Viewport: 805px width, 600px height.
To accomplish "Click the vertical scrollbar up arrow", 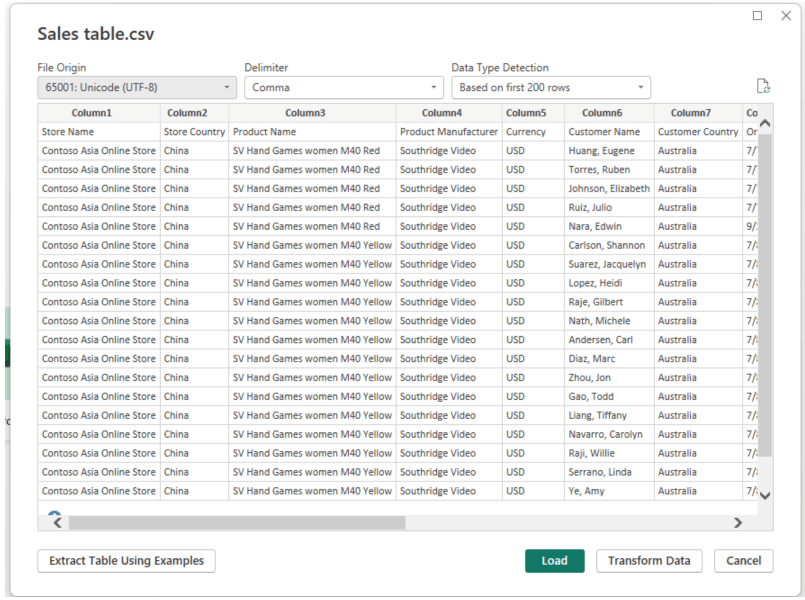I will [765, 123].
